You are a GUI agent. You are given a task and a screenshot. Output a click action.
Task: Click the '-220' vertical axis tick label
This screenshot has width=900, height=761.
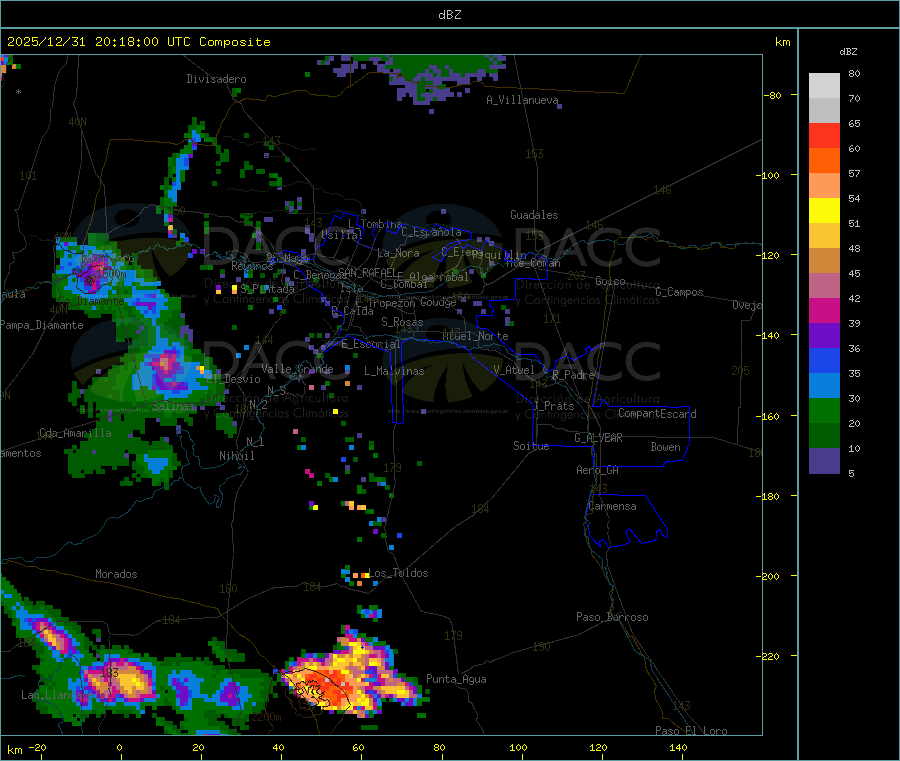[x=770, y=657]
